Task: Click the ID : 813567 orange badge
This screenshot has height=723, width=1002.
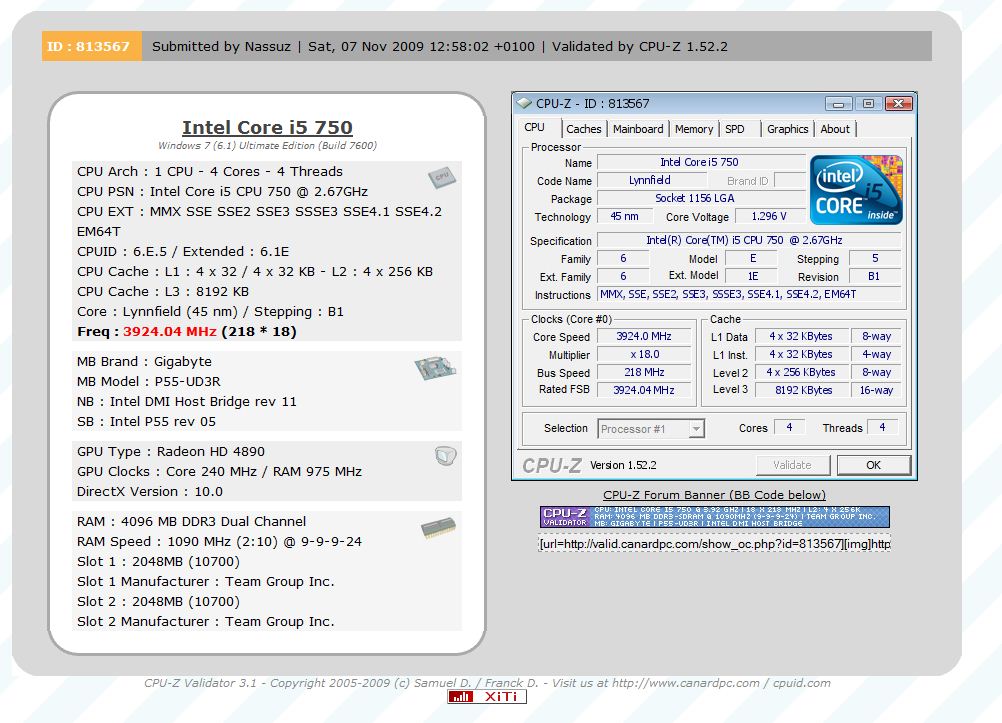Action: click(92, 46)
